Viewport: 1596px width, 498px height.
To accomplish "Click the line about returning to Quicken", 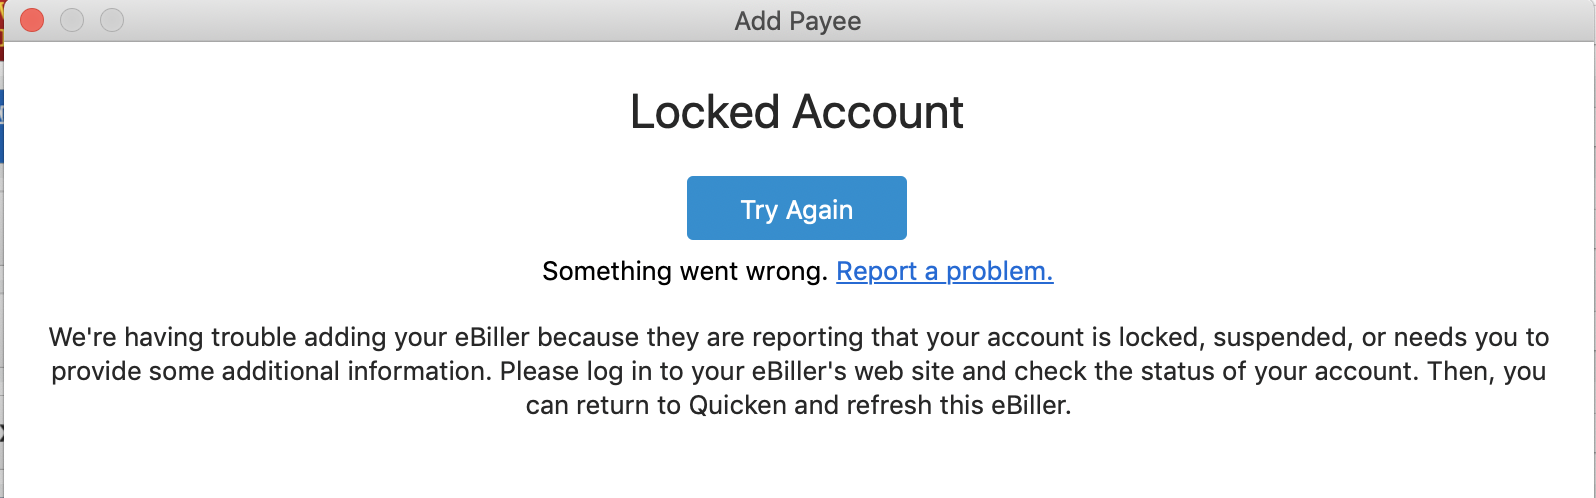I will point(798,405).
